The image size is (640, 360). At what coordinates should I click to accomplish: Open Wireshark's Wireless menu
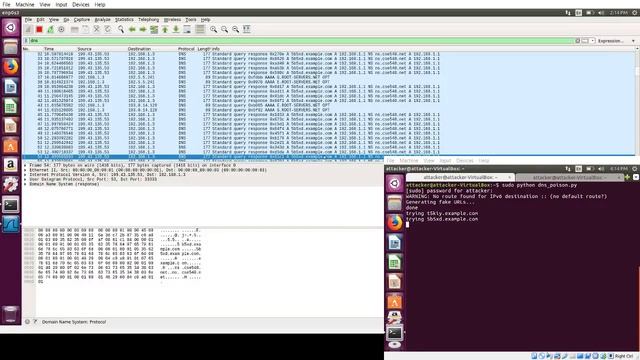click(x=172, y=20)
